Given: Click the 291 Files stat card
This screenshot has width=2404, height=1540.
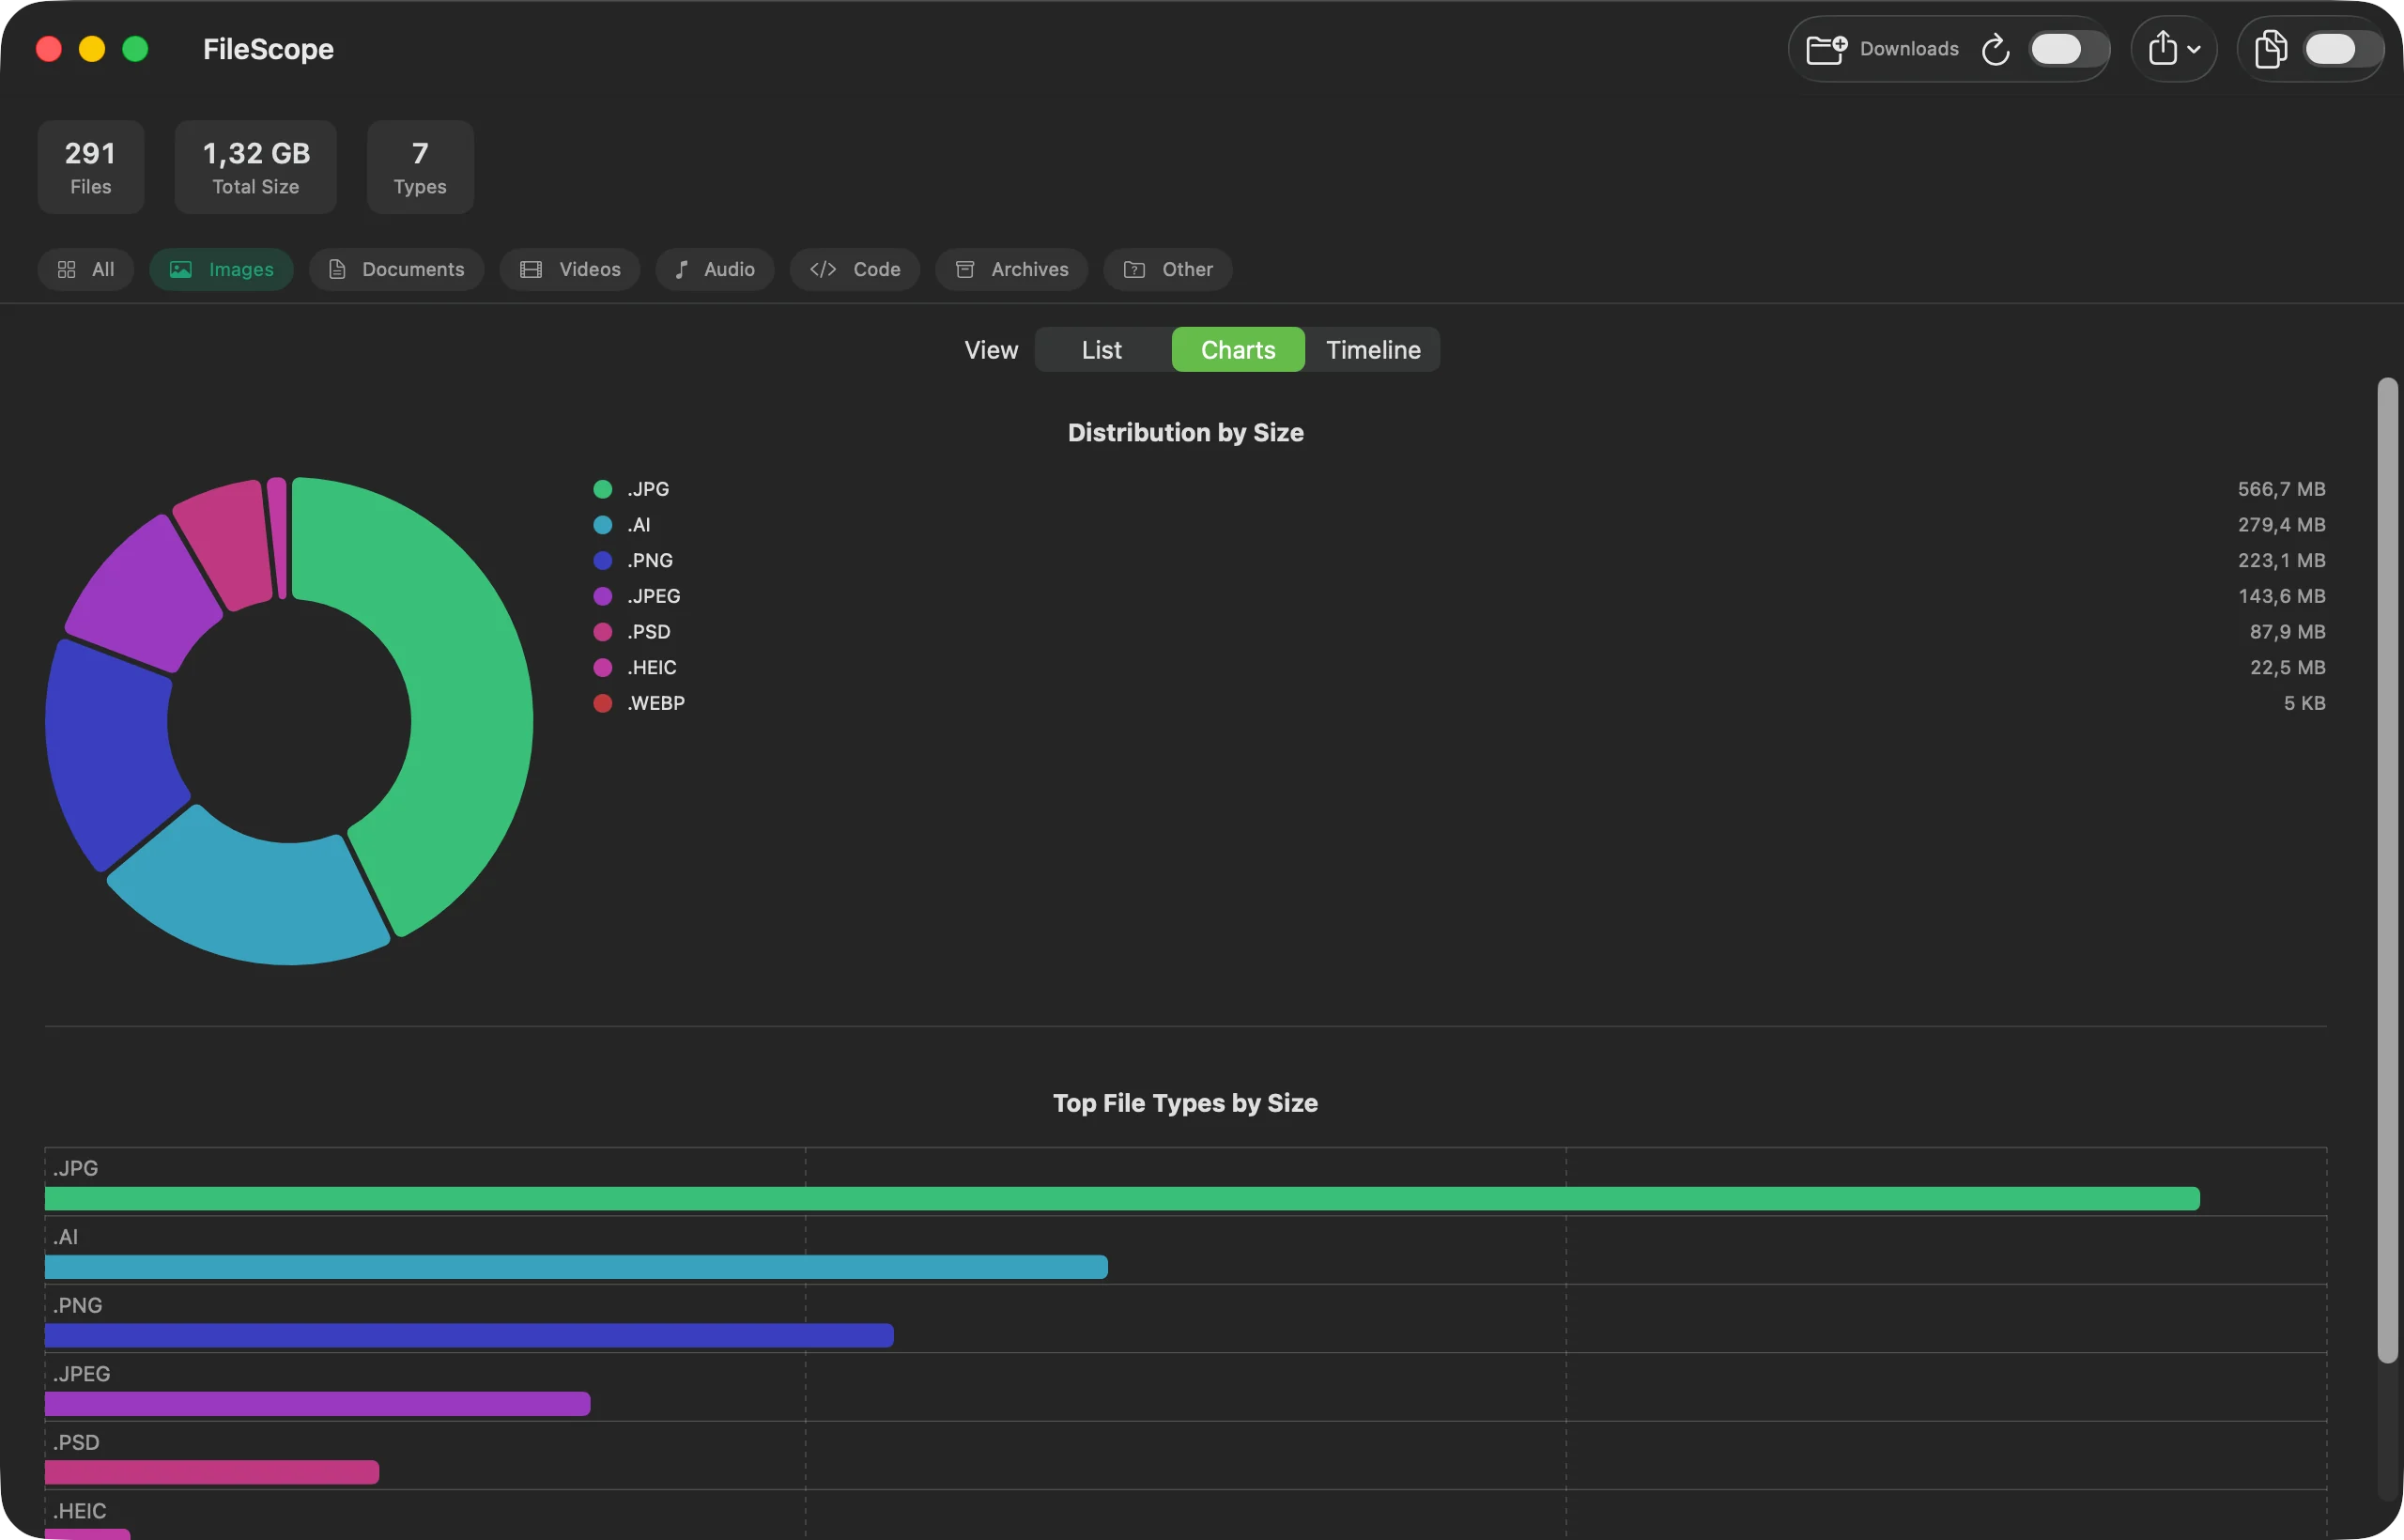Looking at the screenshot, I should tap(91, 167).
